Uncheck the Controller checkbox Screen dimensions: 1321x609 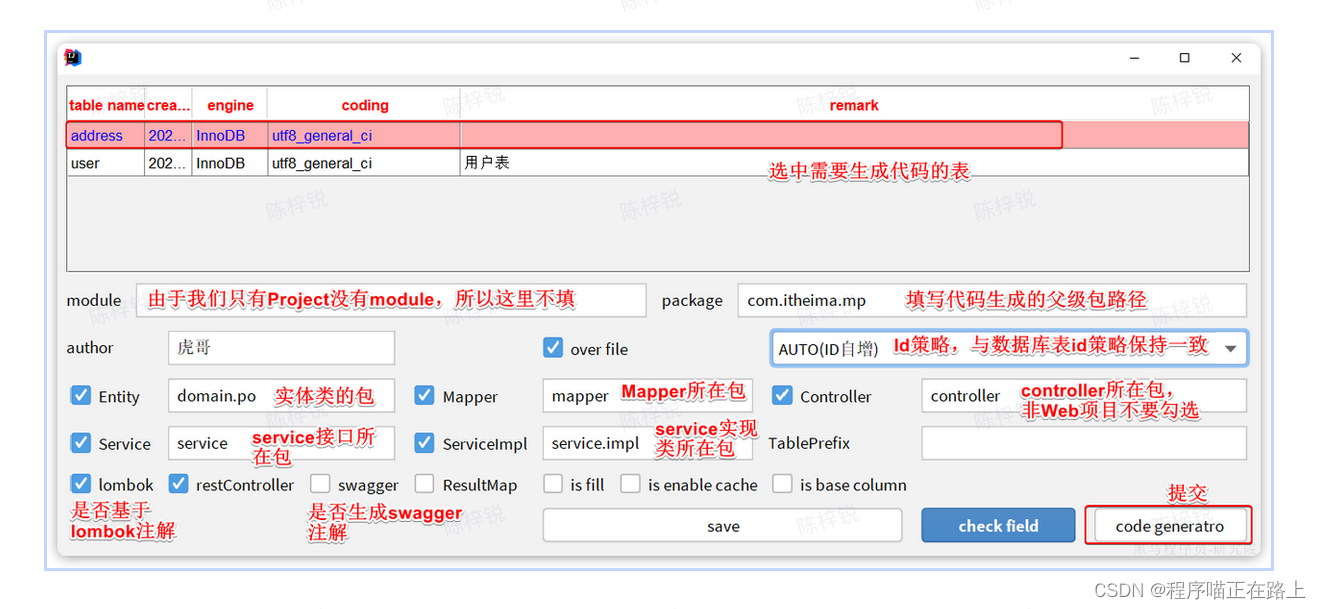pos(782,396)
